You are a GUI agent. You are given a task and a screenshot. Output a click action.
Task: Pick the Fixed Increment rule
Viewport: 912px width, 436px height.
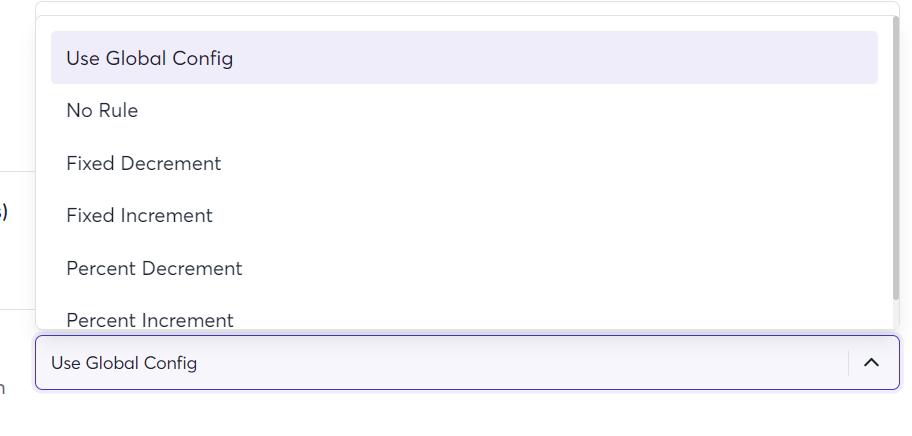click(464, 216)
